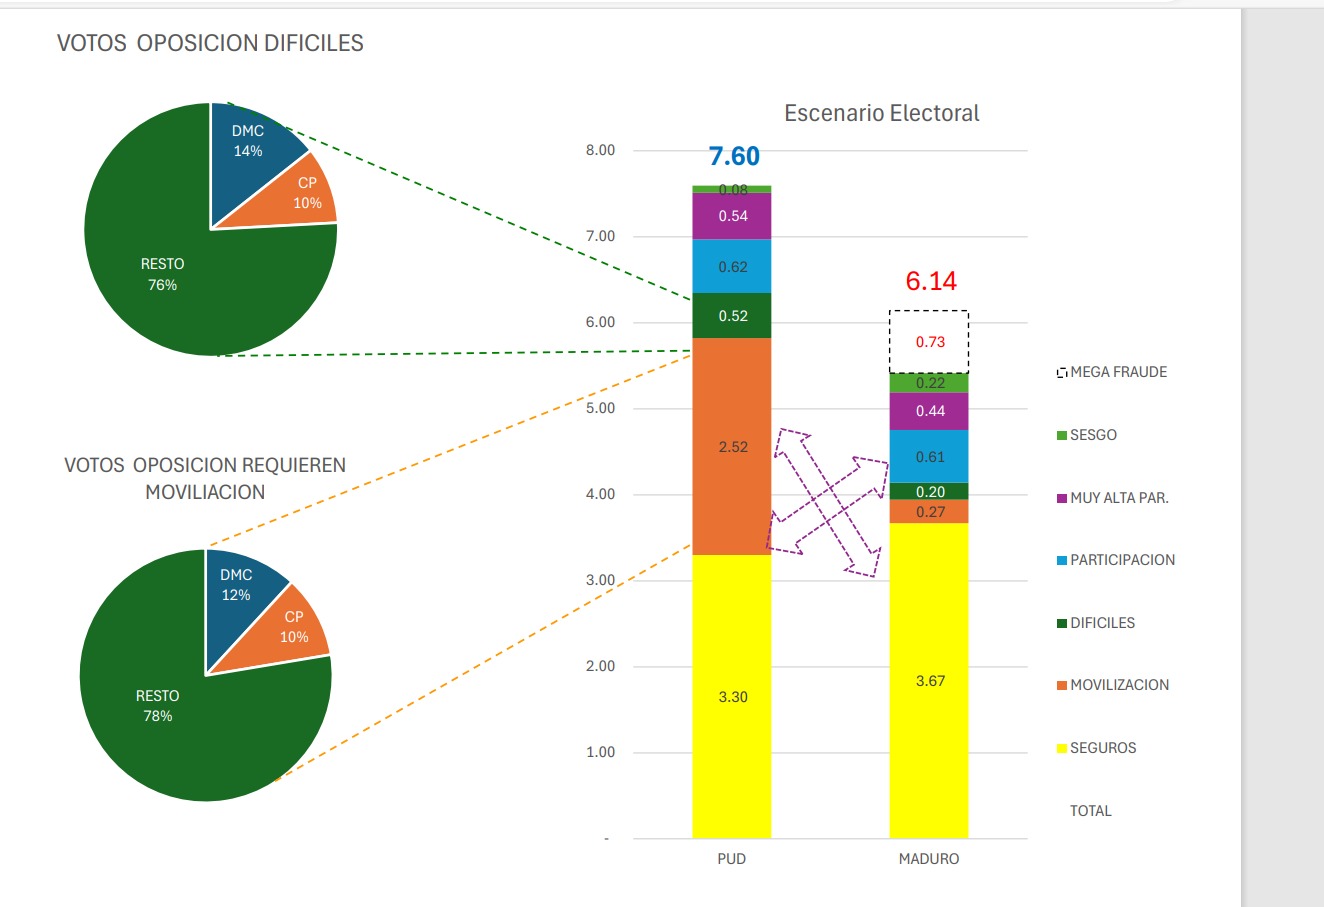Viewport: 1324px width, 907px height.
Task: Click the RESTO 76% pie slice
Action: (162, 274)
